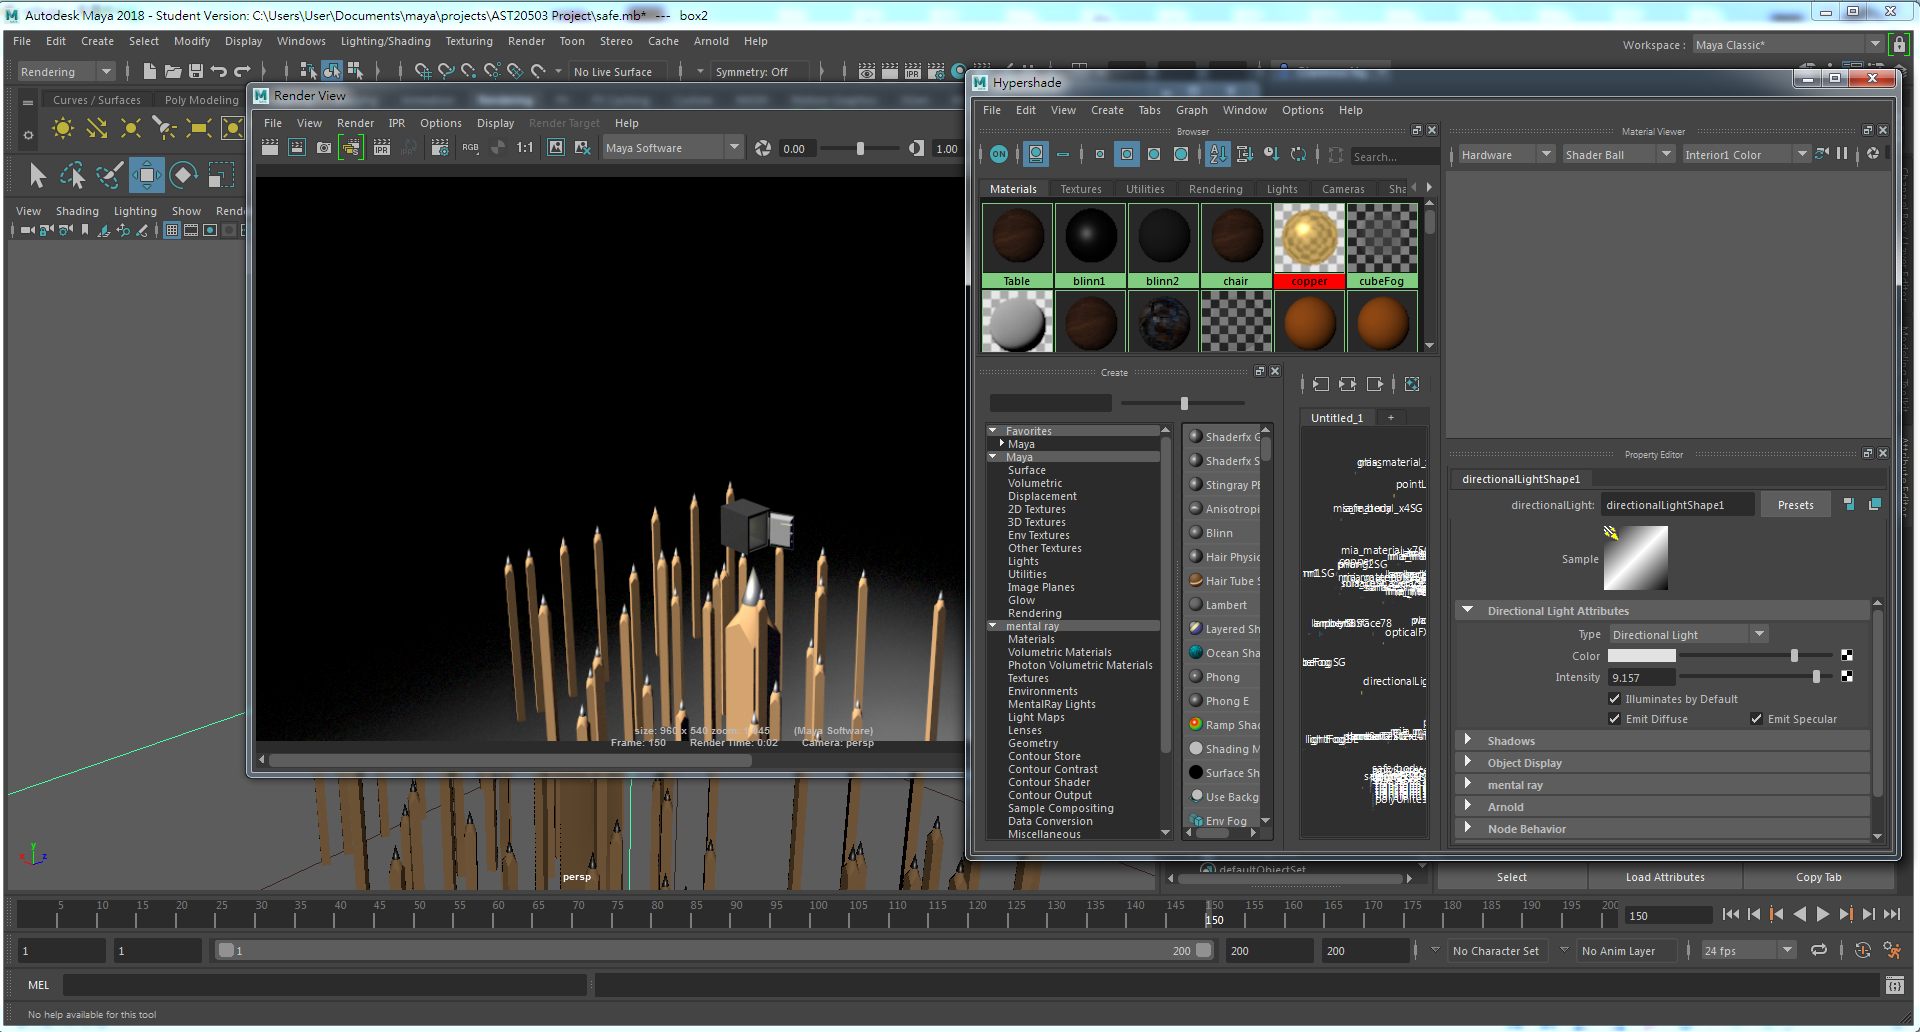Viewport: 1920px width, 1032px height.
Task: Switch Hypershade browser to large swatch view
Action: coord(1181,155)
